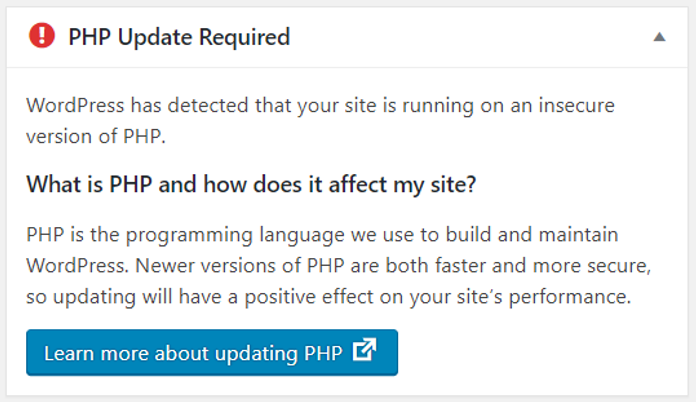Click the word 'insecure' in the notice
Viewport: 696px width, 402px height.
point(577,106)
